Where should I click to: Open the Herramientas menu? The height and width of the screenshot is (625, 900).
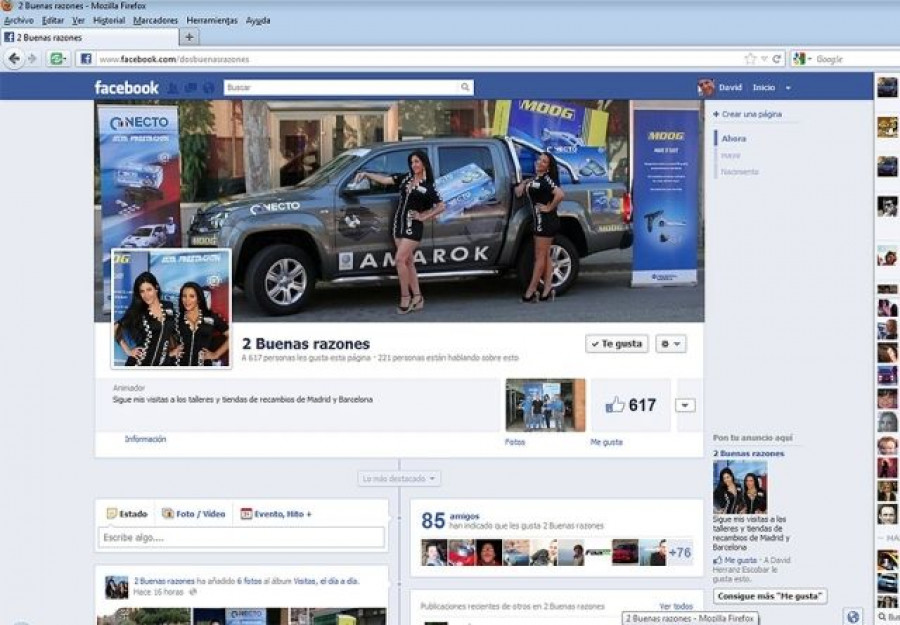(212, 21)
